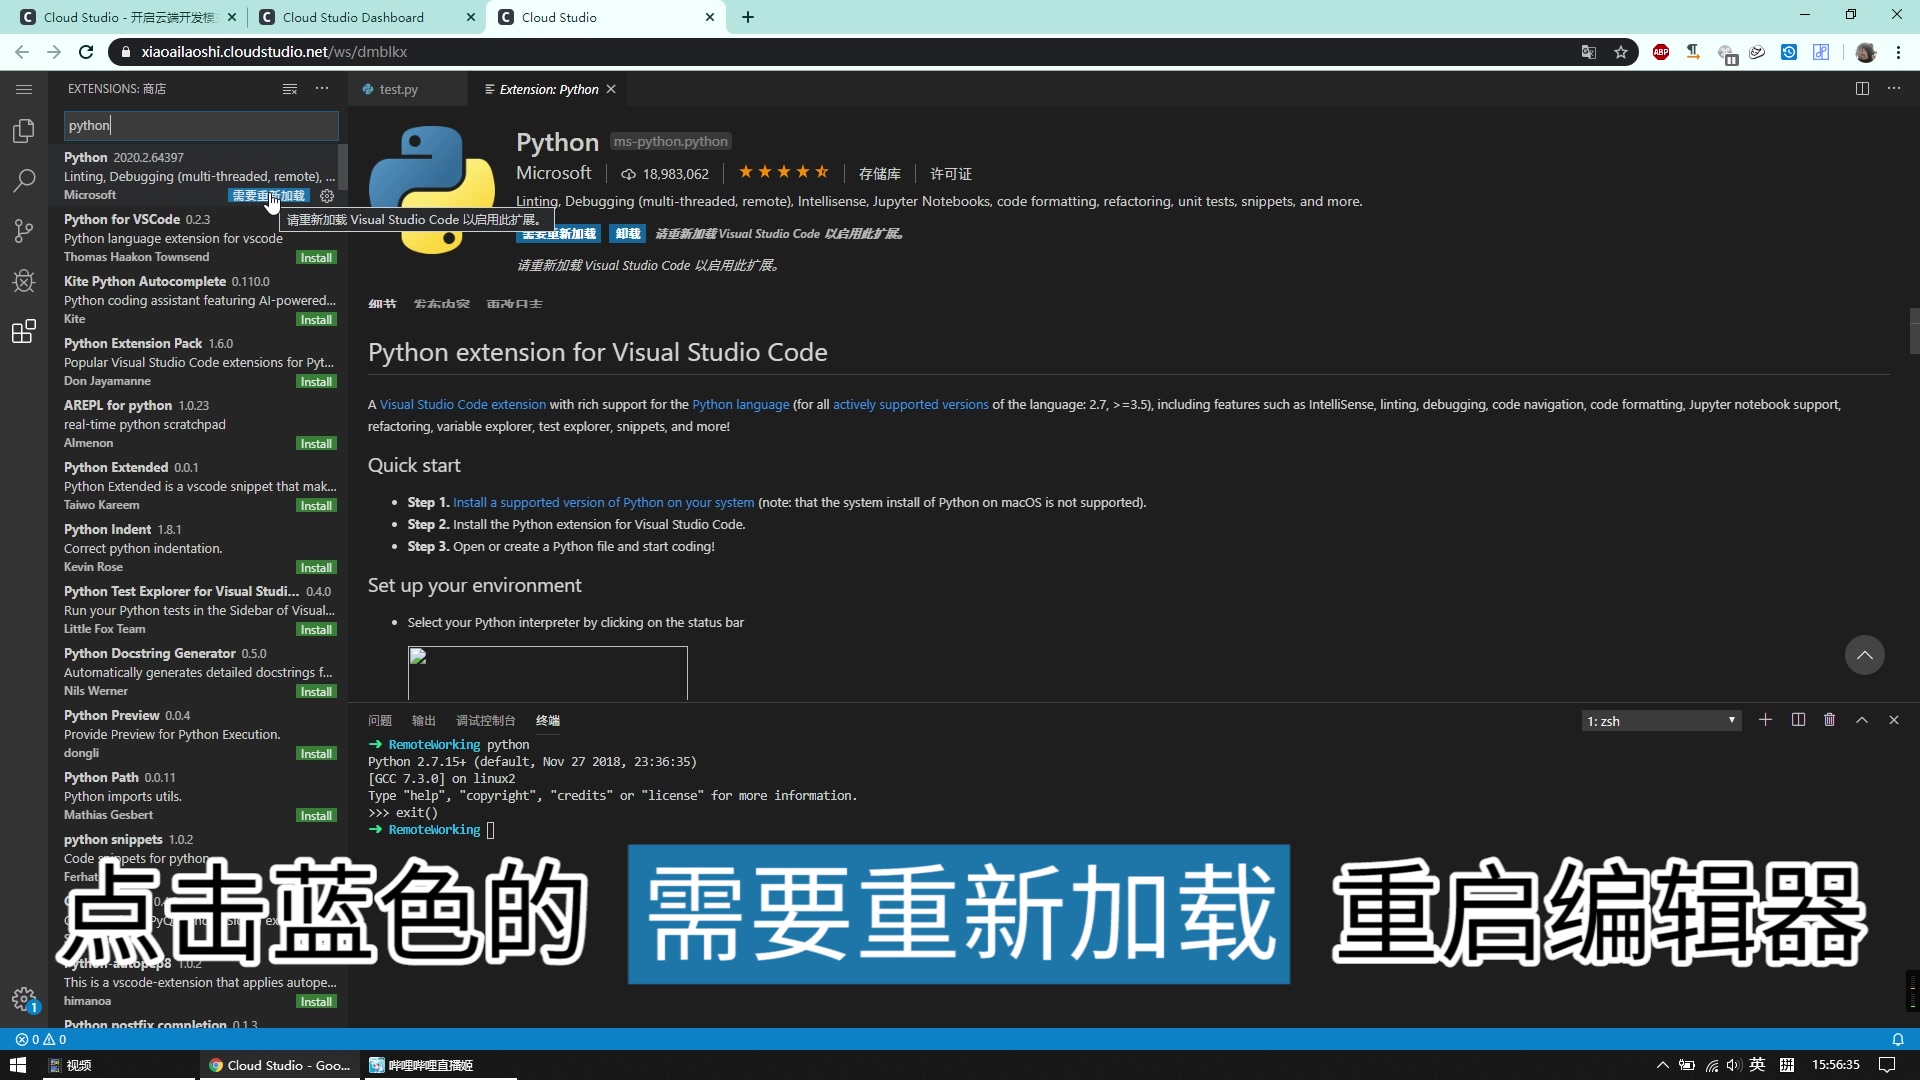Screen dimensions: 1920x1080
Task: Click the Extensions gear settings icon
Action: click(x=327, y=195)
